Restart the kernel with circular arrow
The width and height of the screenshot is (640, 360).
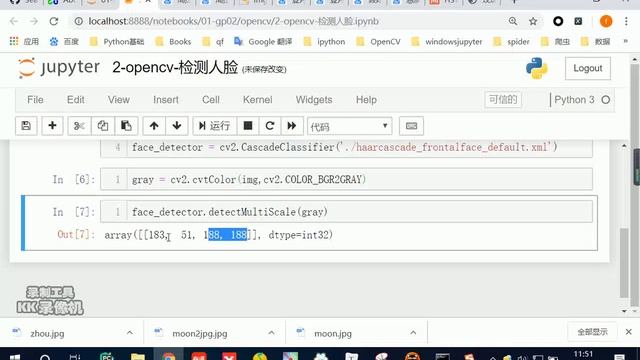tap(270, 126)
